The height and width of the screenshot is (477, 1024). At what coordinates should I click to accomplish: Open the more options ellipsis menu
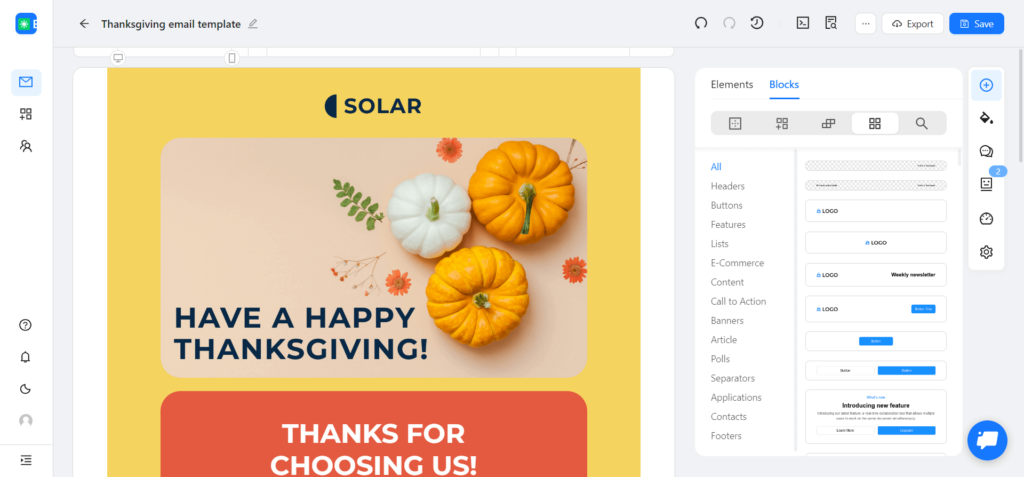[866, 24]
